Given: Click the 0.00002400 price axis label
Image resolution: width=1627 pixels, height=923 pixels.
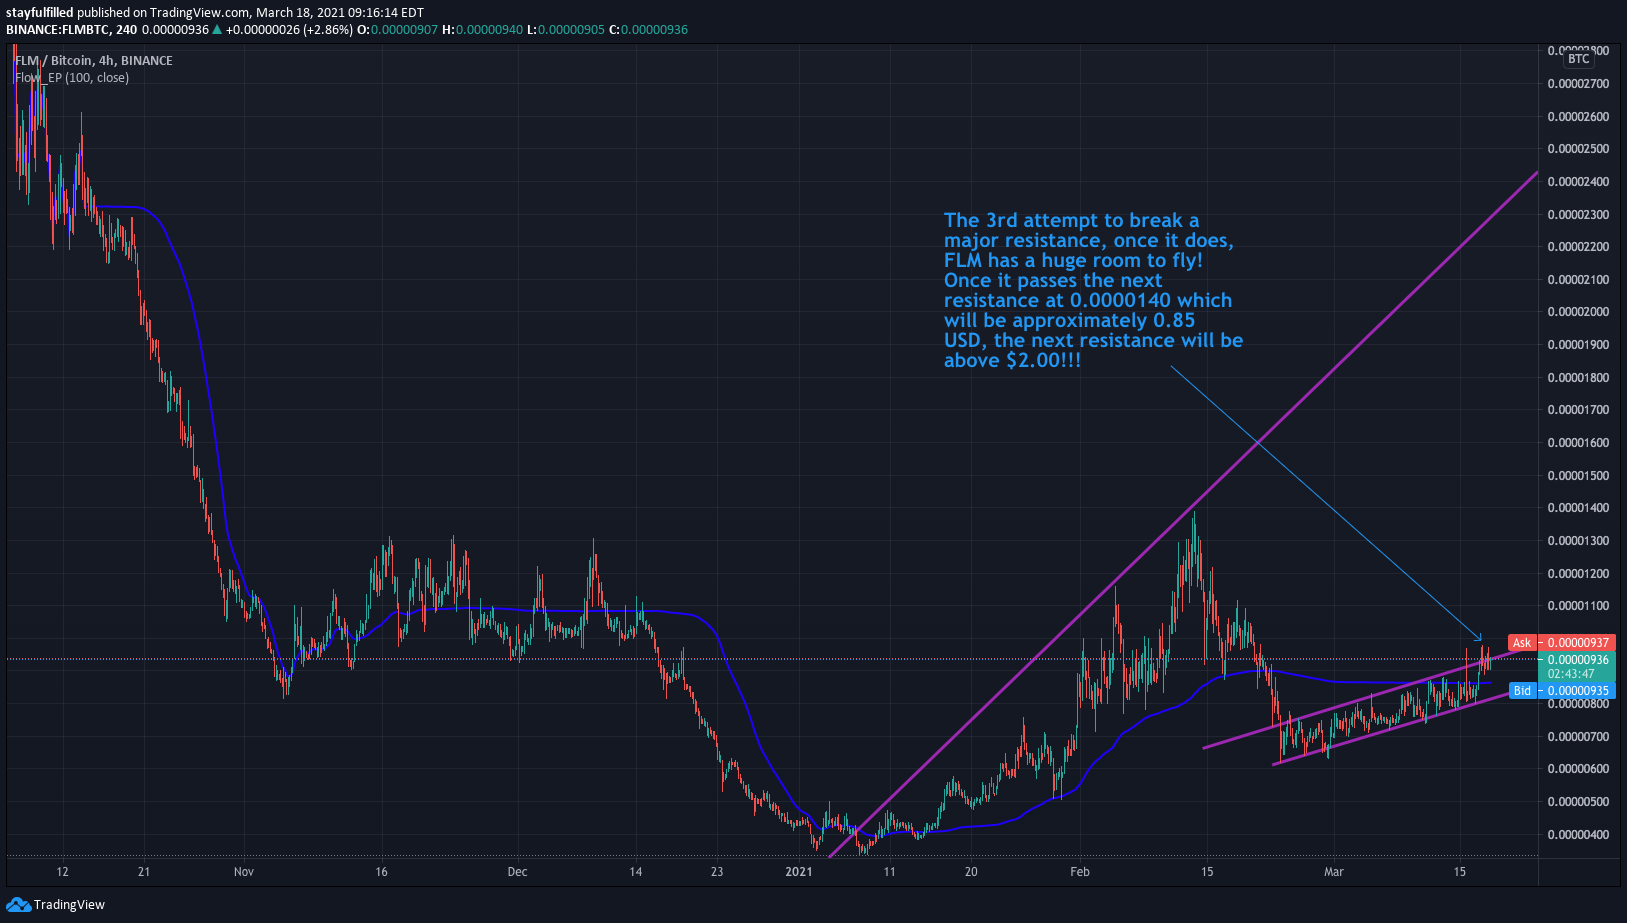Looking at the screenshot, I should pos(1578,182).
